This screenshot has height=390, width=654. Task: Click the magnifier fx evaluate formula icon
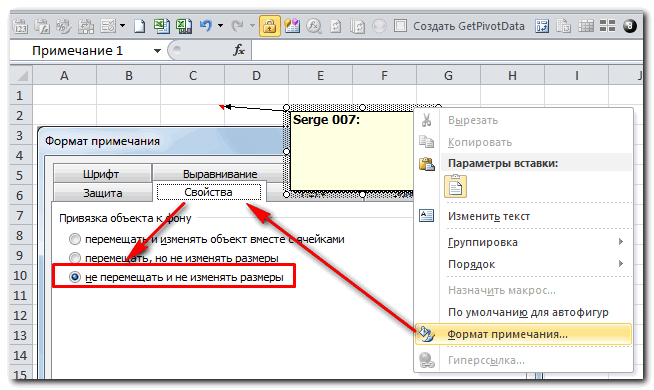click(314, 26)
